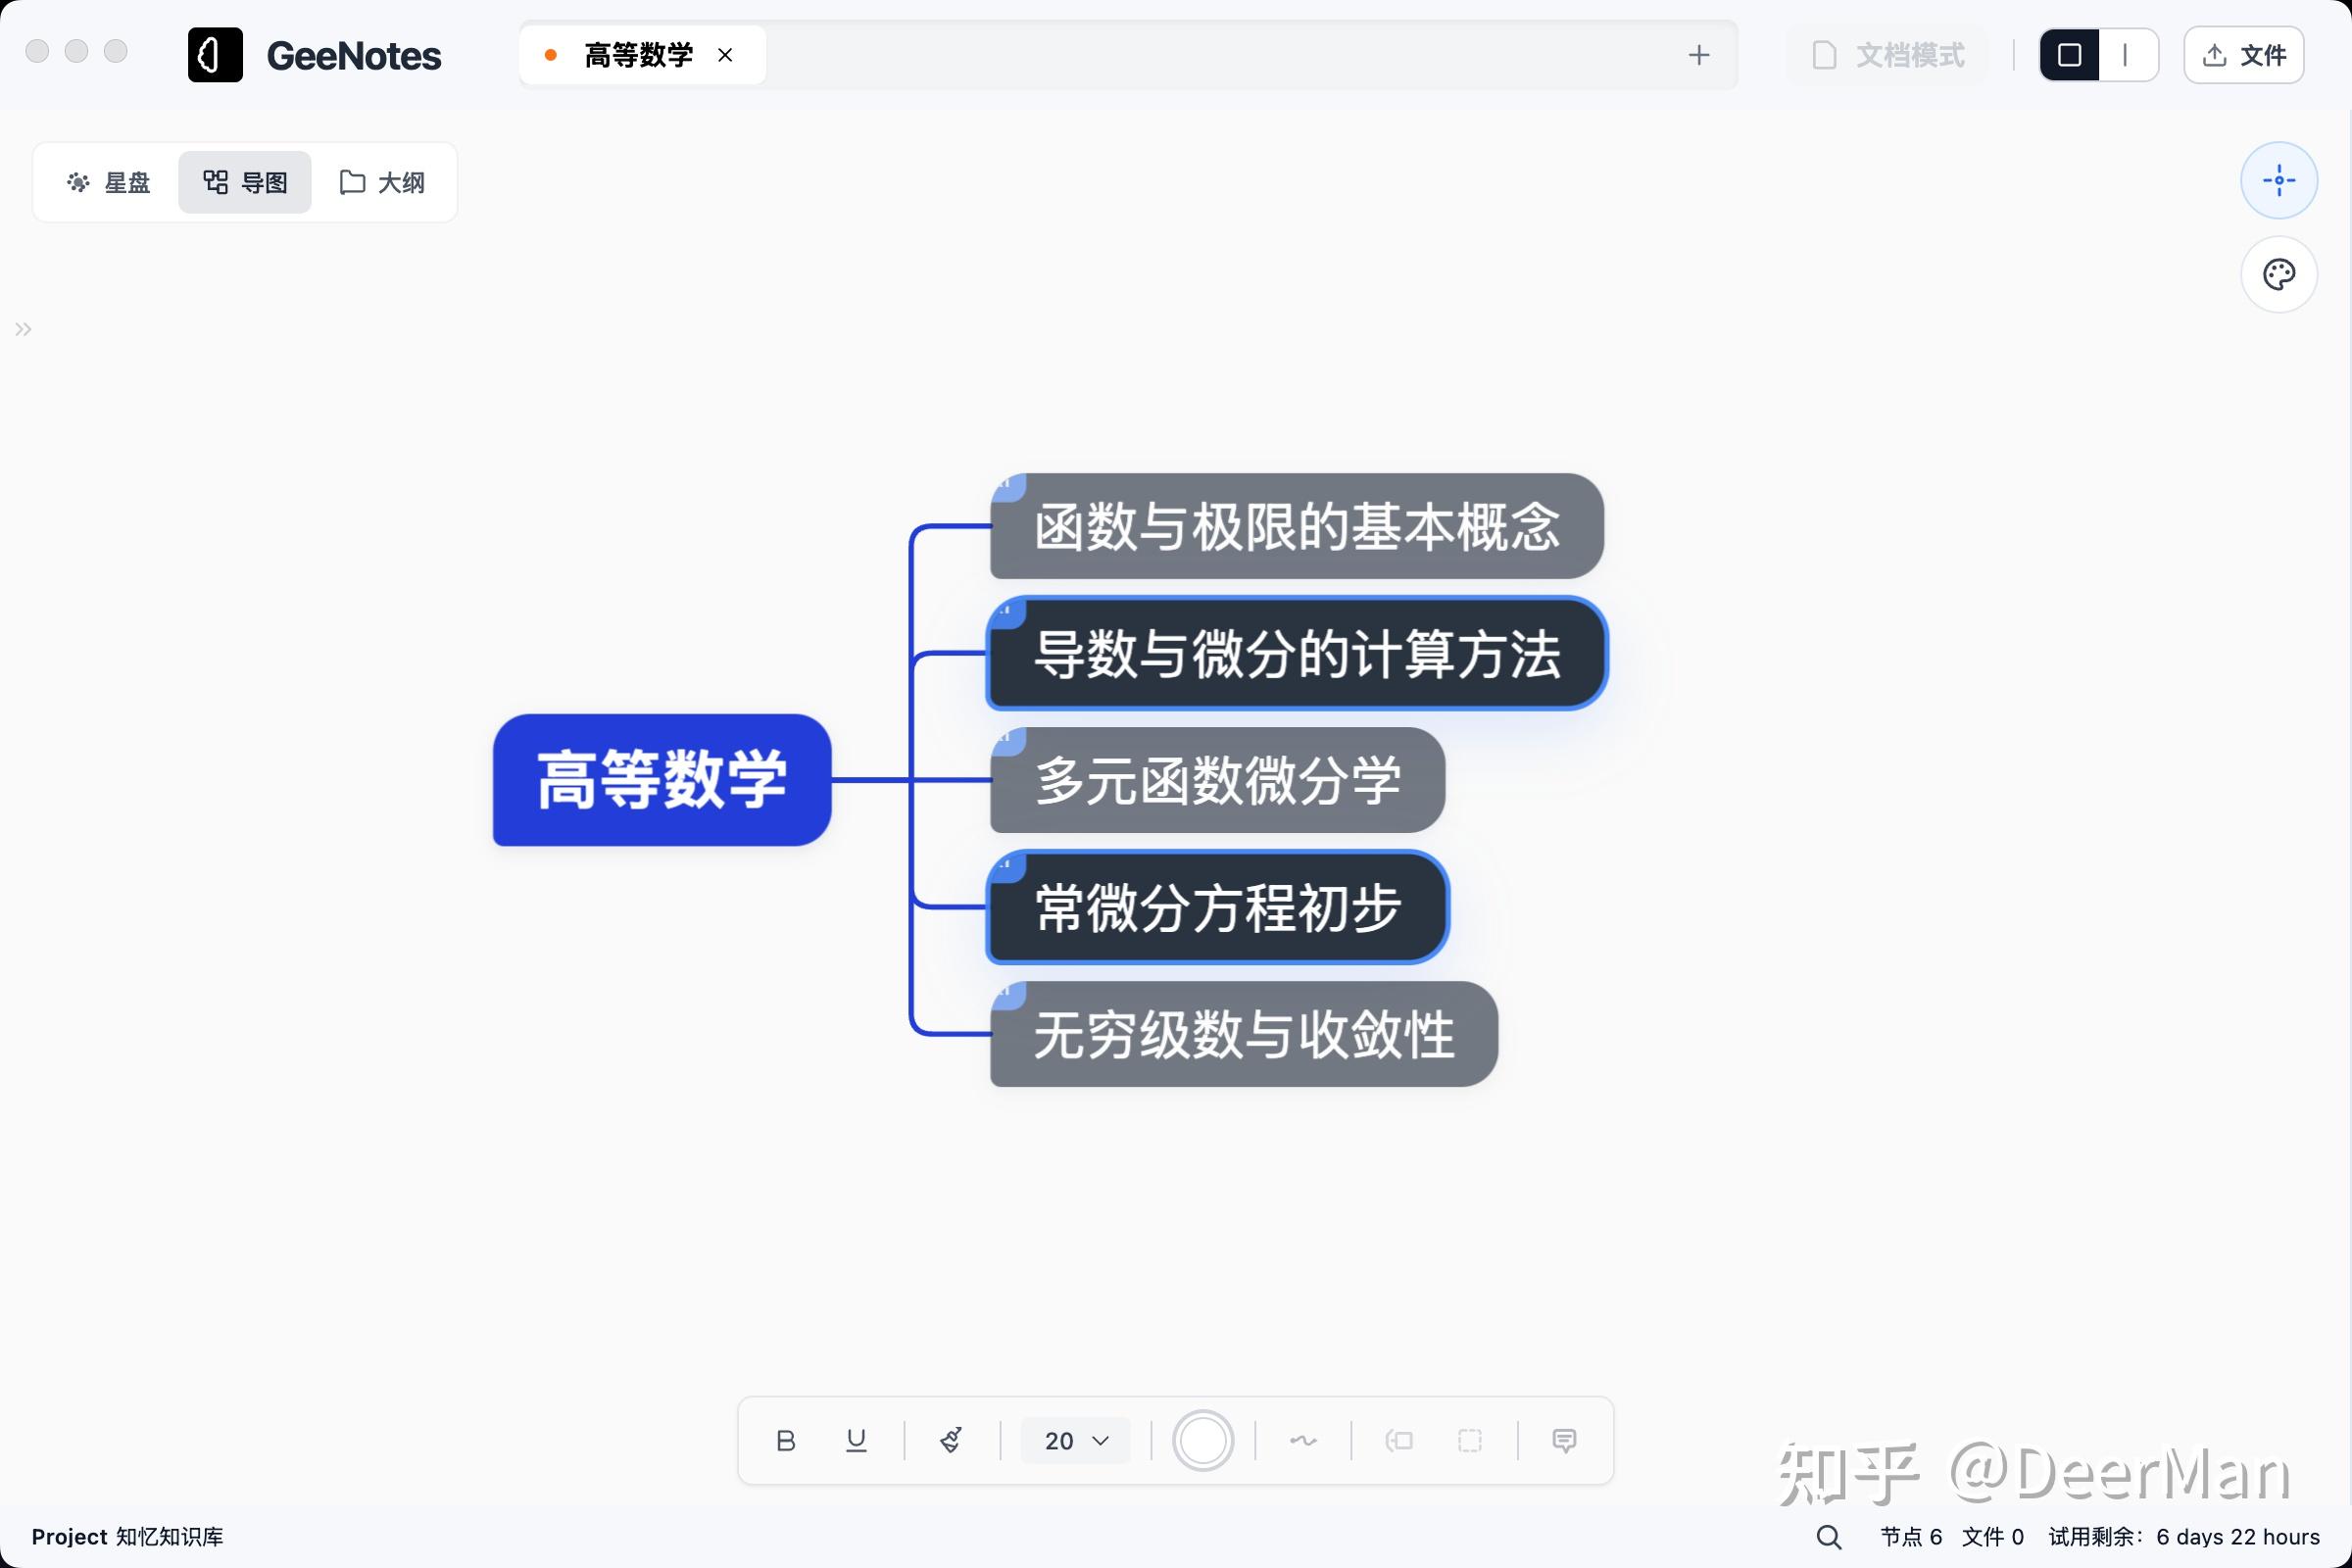Click the 文档模式 button

coord(1888,55)
